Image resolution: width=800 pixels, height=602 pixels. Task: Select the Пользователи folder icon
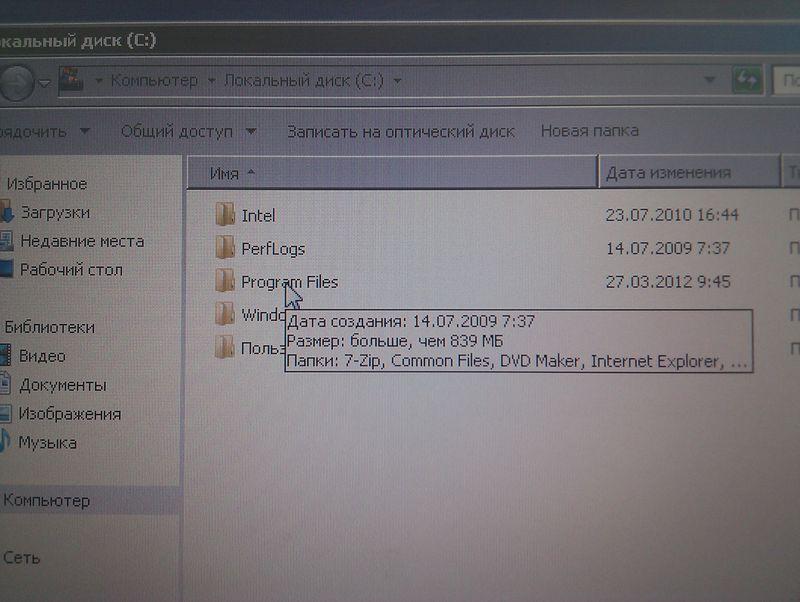[225, 347]
